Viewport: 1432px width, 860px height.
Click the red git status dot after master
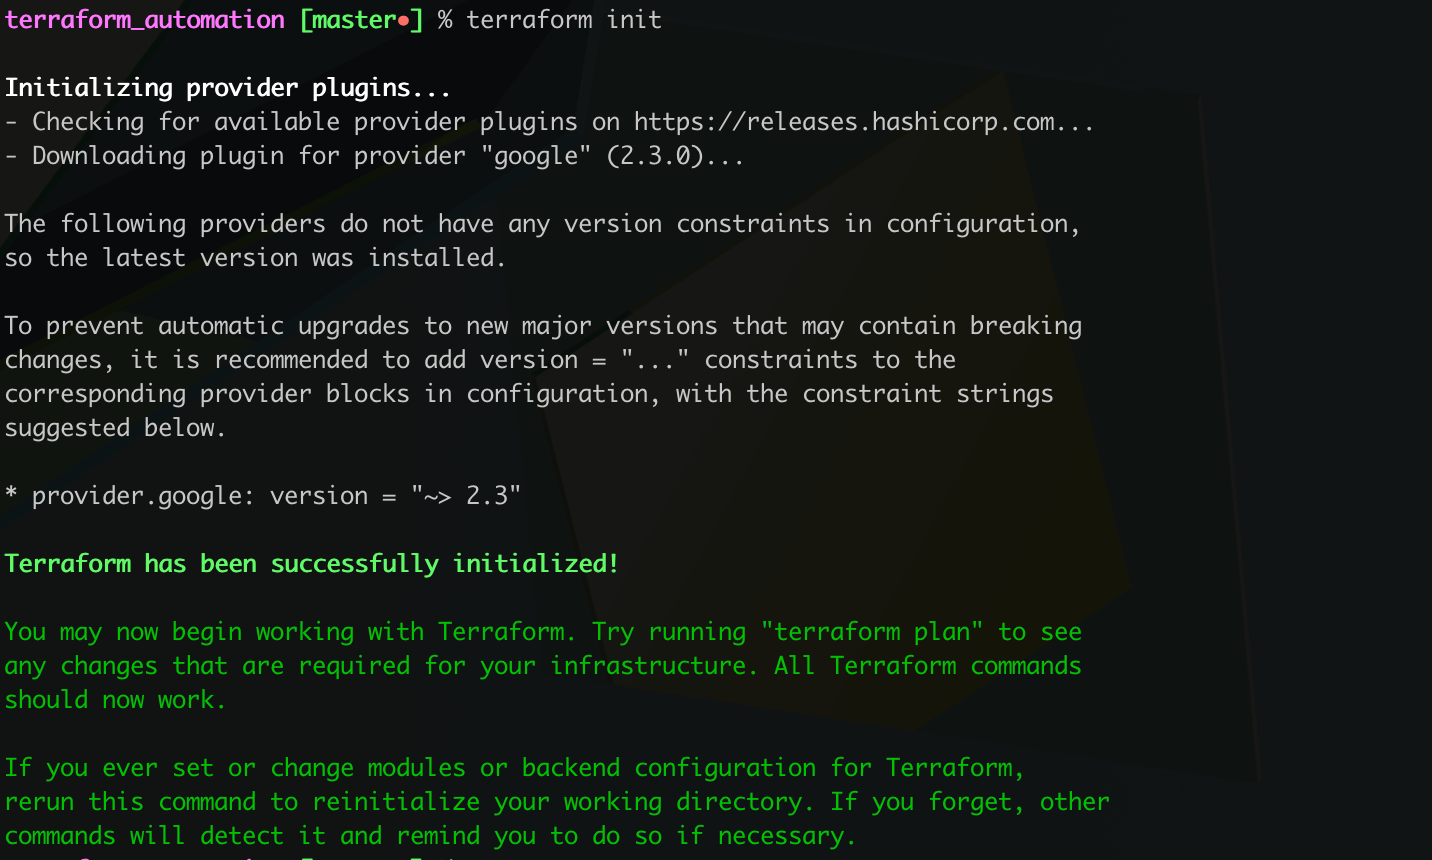coord(404,21)
